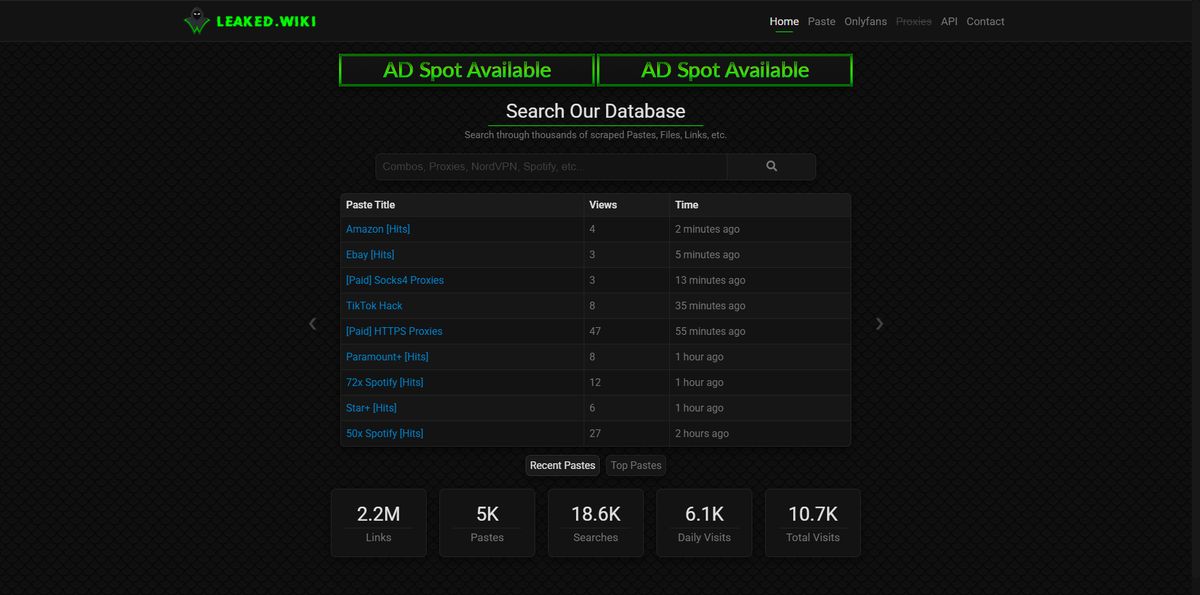The image size is (1200, 595).
Task: Select Home in the navigation bar
Action: pos(784,21)
